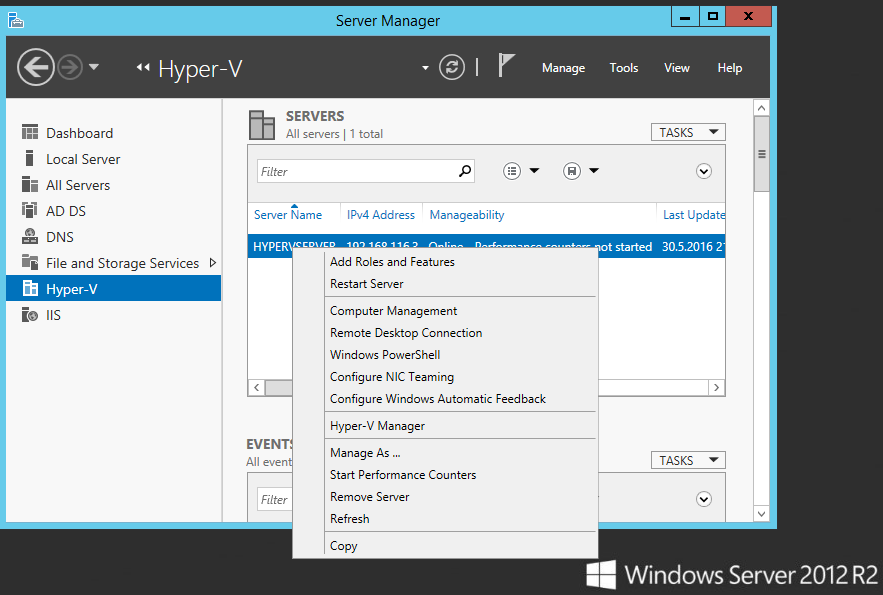Select All Servers in the sidebar
Image resolution: width=883 pixels, height=595 pixels.
[113, 185]
